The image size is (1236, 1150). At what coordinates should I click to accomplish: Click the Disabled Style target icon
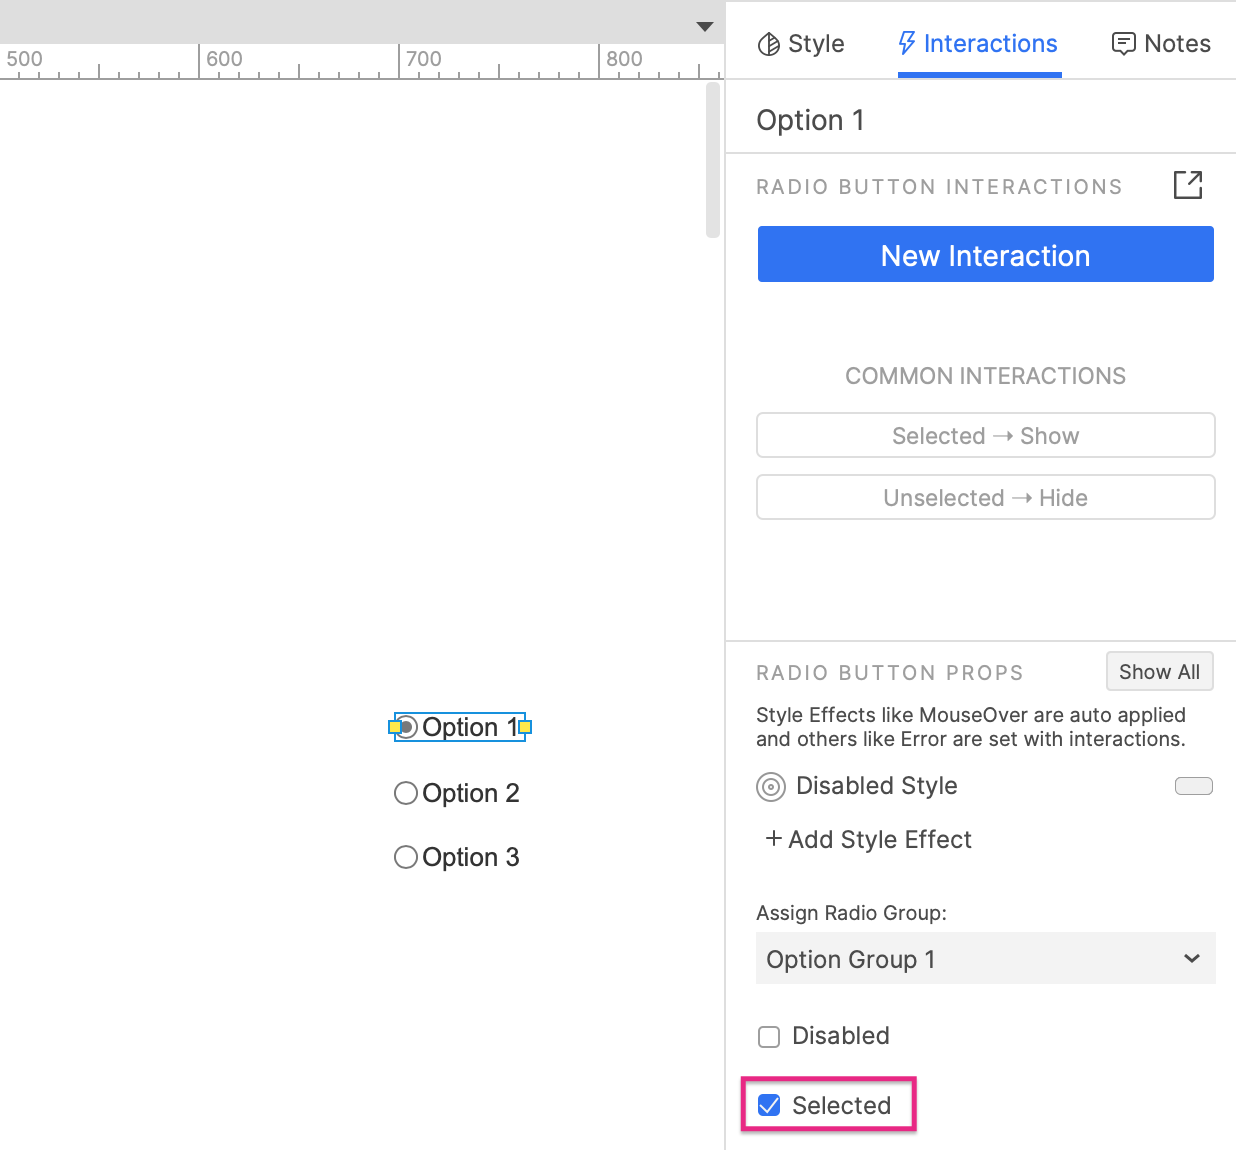771,787
